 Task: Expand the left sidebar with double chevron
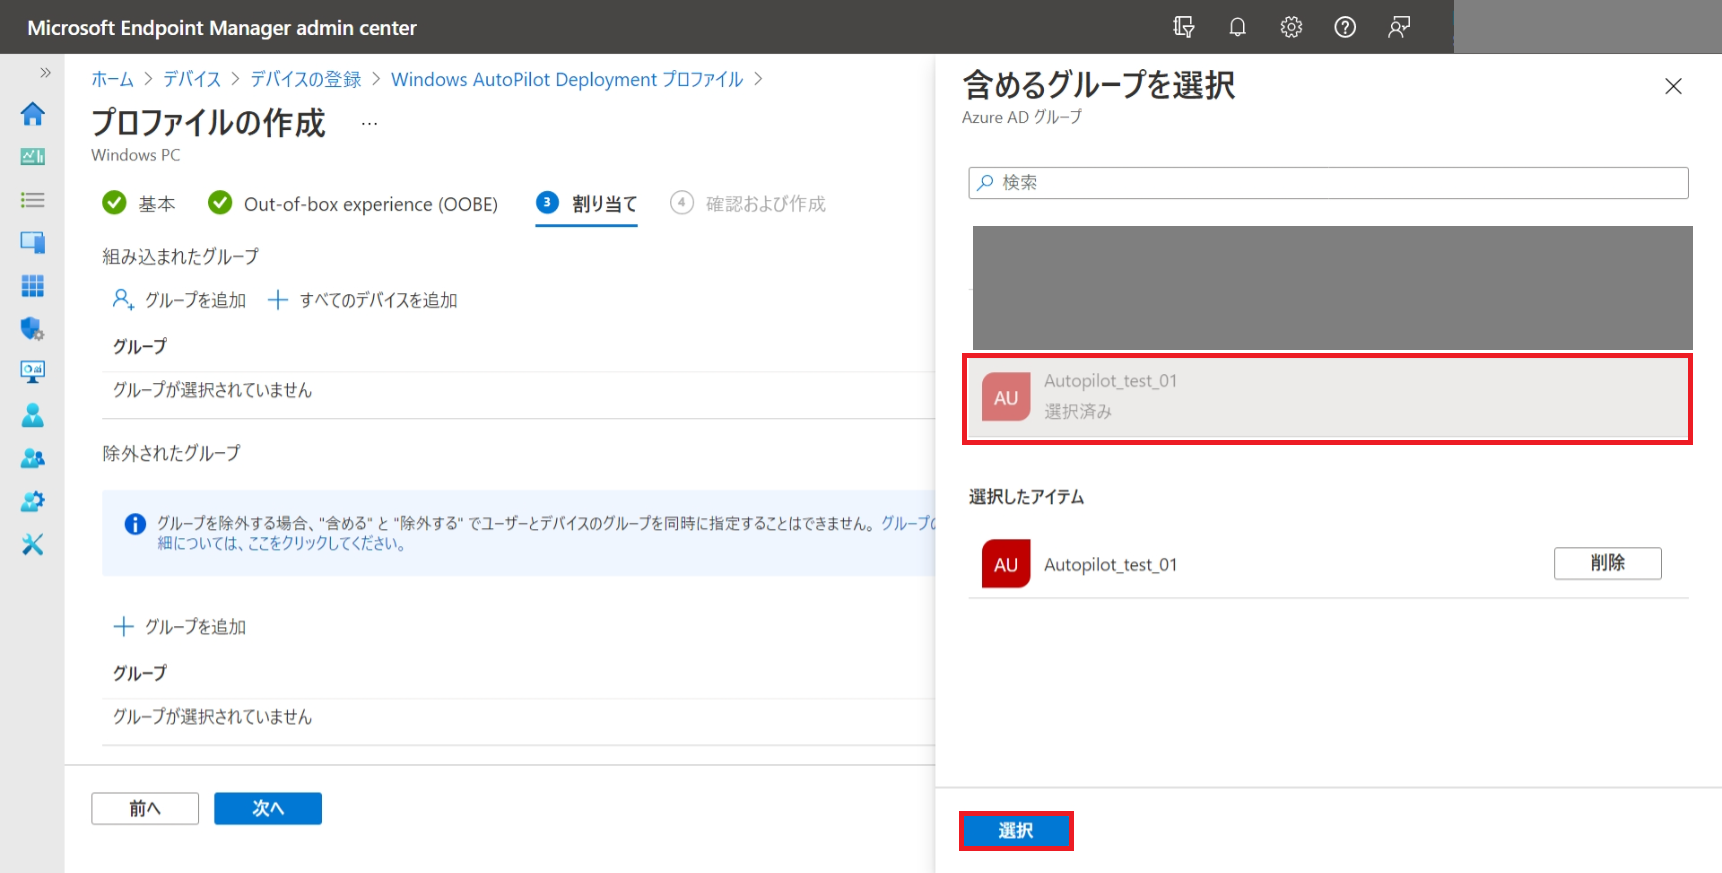click(45, 72)
